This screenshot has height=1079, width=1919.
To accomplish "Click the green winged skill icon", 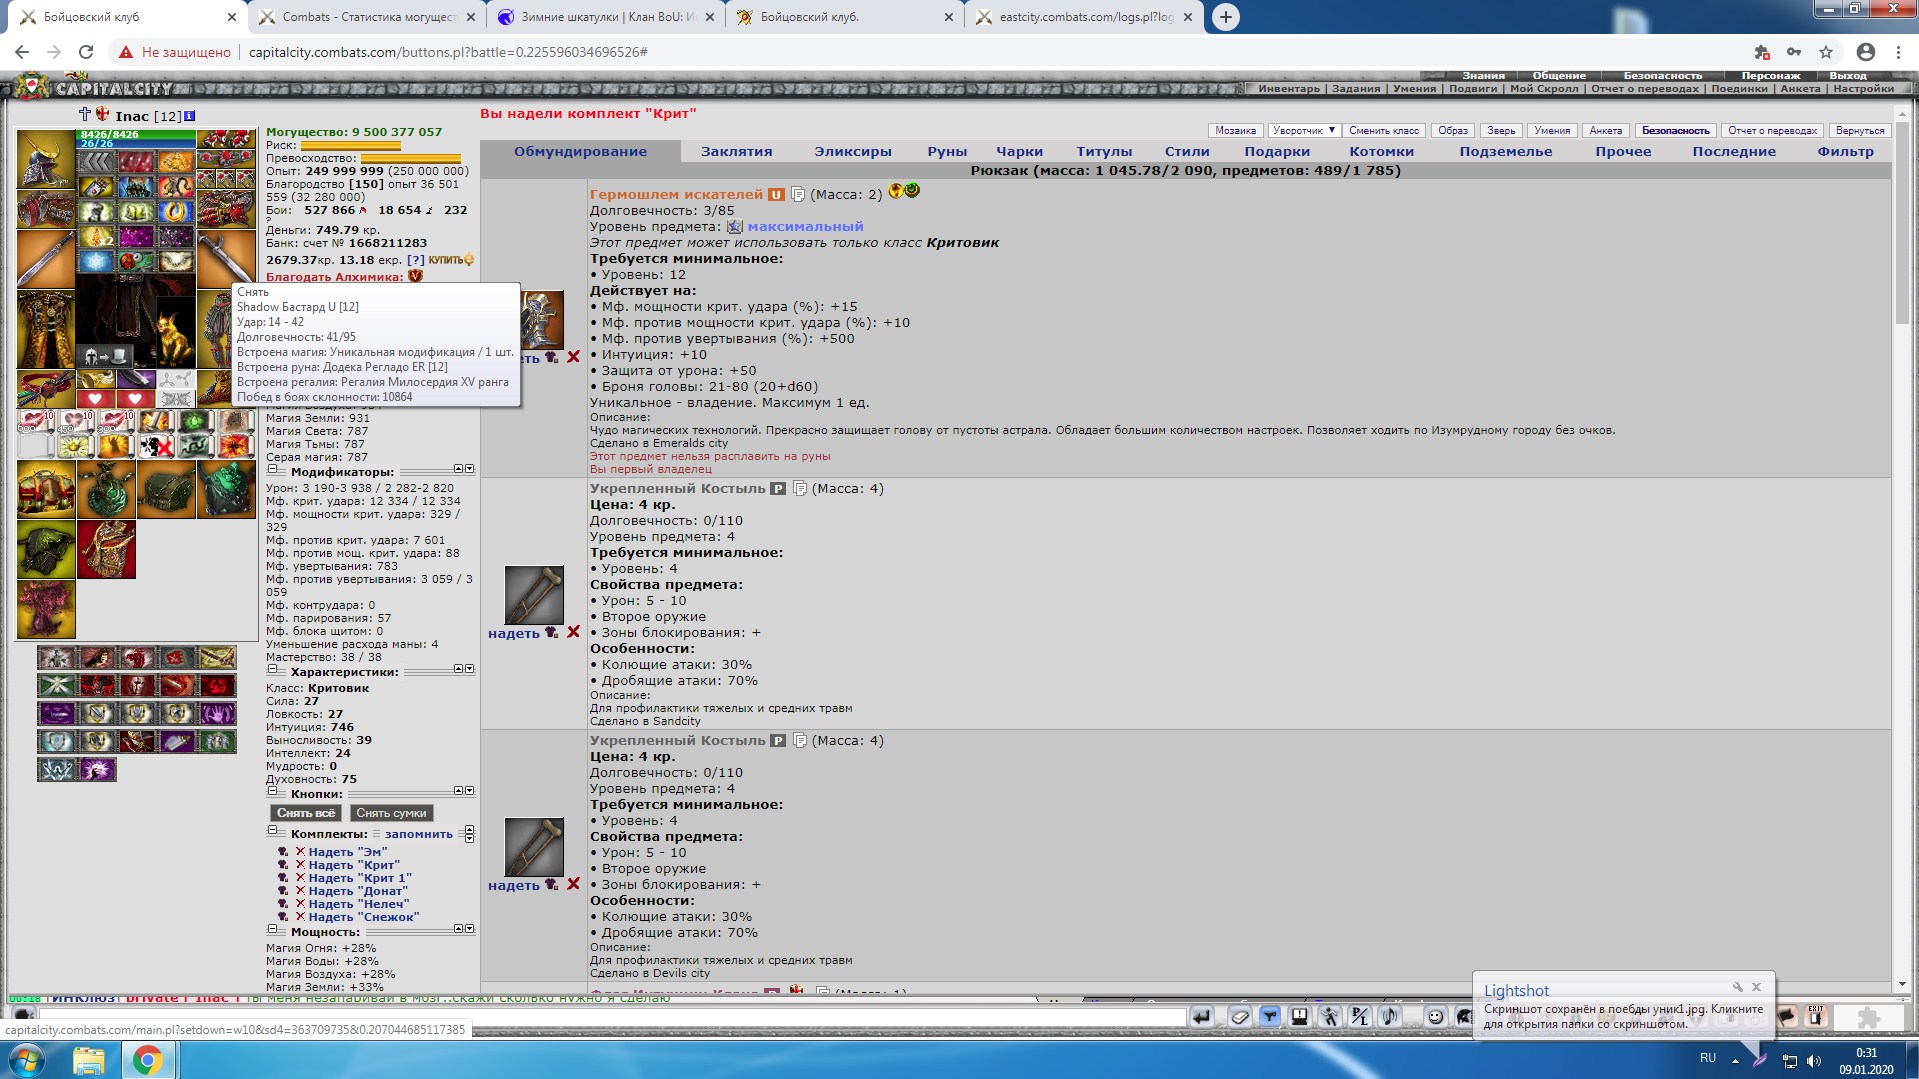I will (x=57, y=685).
